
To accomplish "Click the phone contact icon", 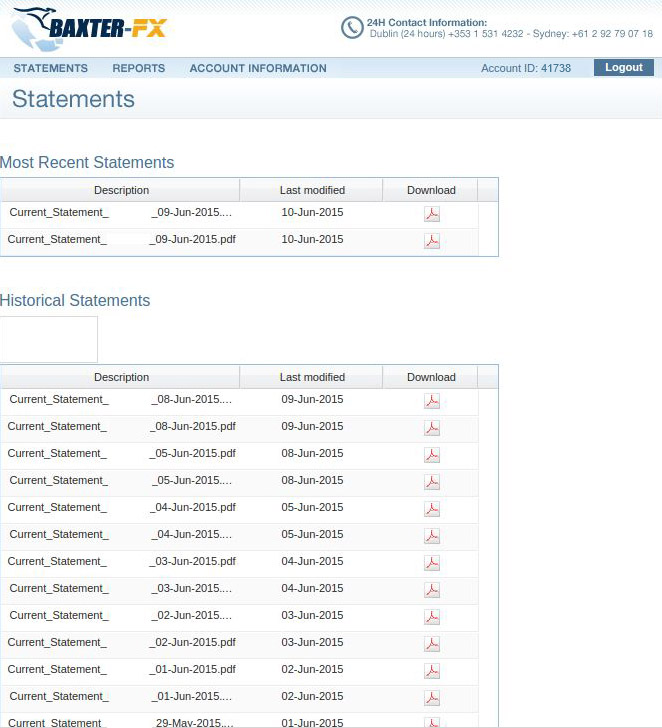I will coord(352,28).
